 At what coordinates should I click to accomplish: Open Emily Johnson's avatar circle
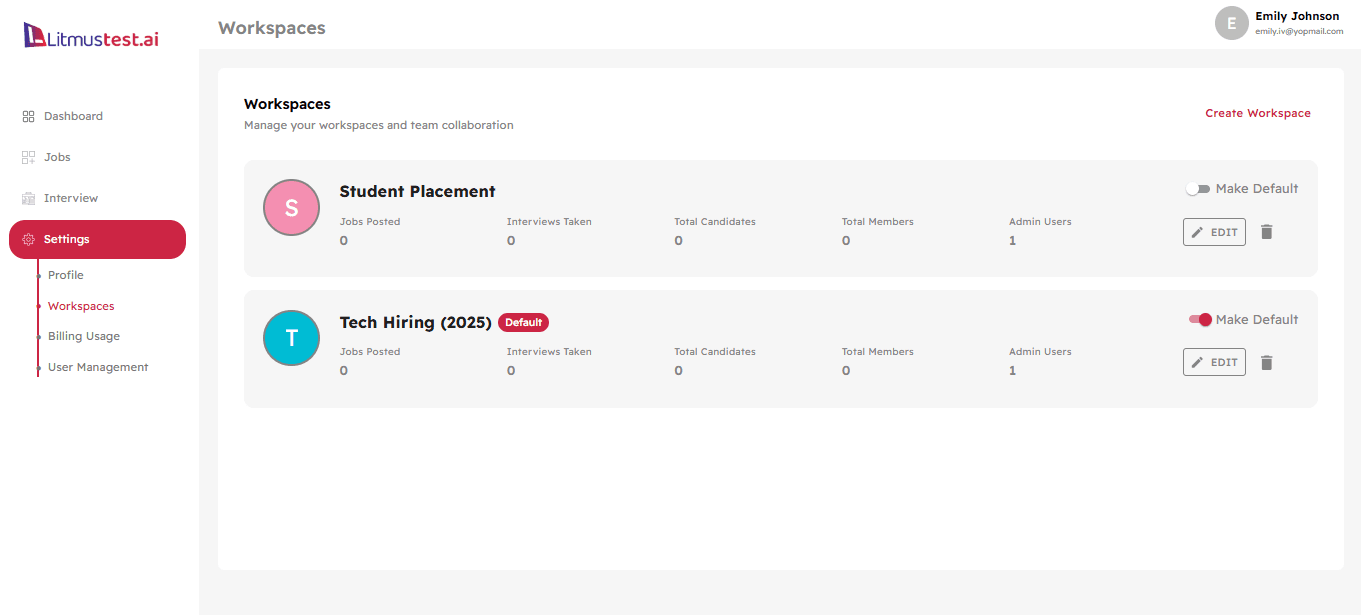[1231, 22]
